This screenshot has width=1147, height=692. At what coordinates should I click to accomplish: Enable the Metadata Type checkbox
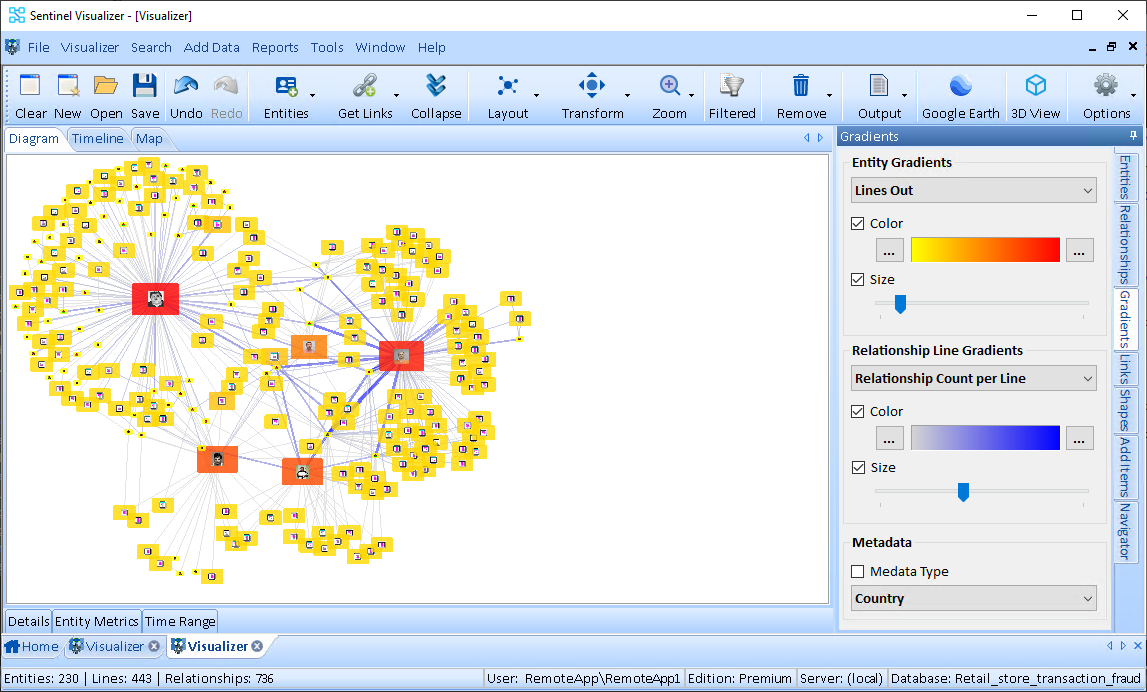(x=858, y=572)
